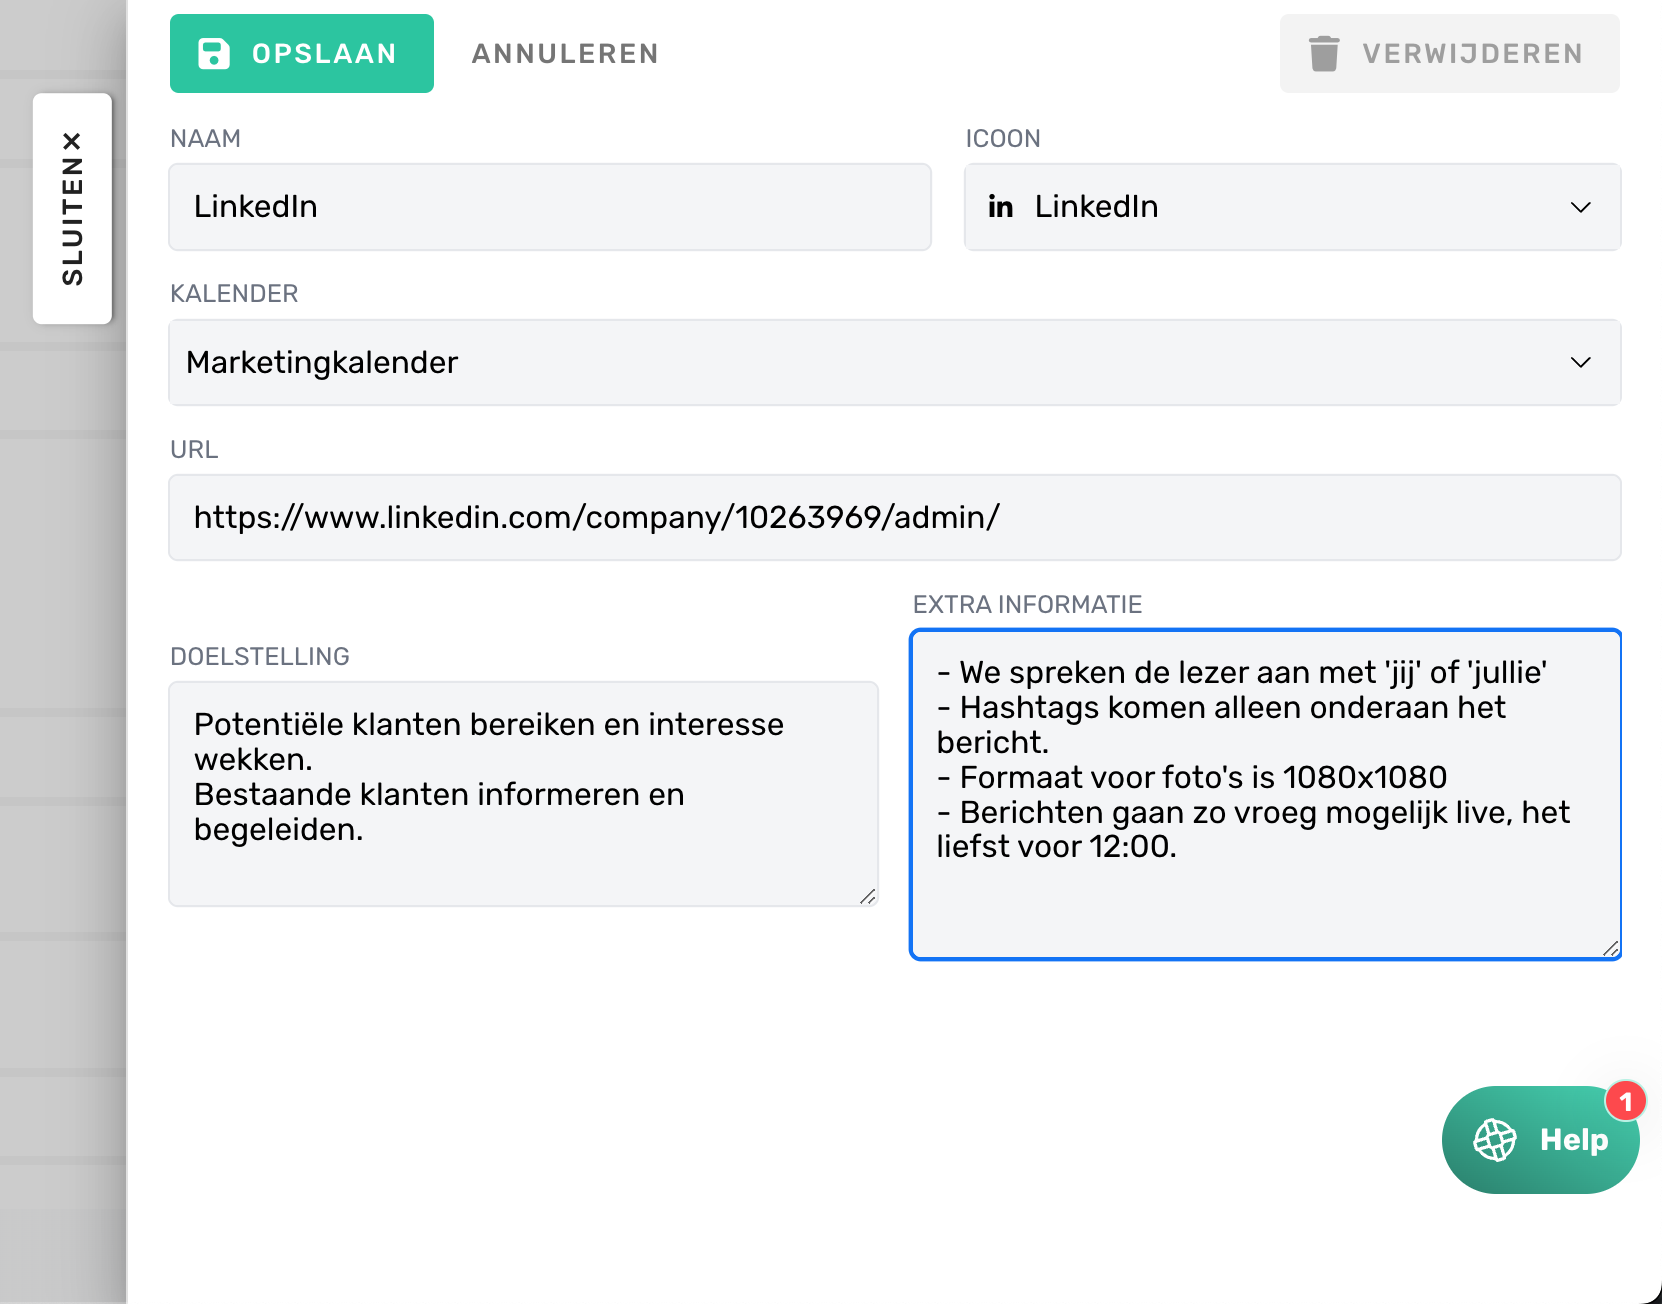This screenshot has height=1304, width=1662.
Task: Click the red notification badge on Help
Action: click(1626, 1102)
